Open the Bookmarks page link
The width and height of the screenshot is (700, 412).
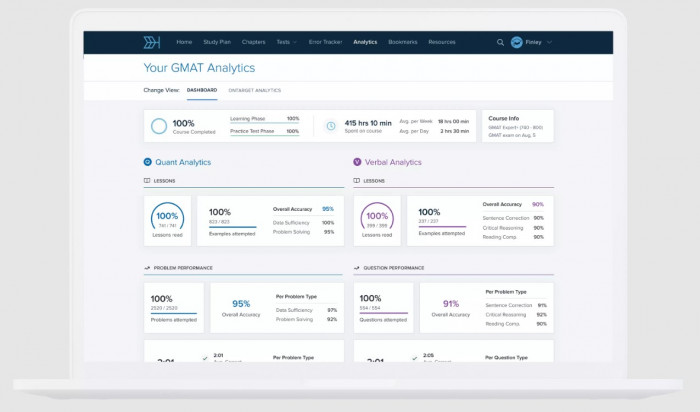coord(403,42)
